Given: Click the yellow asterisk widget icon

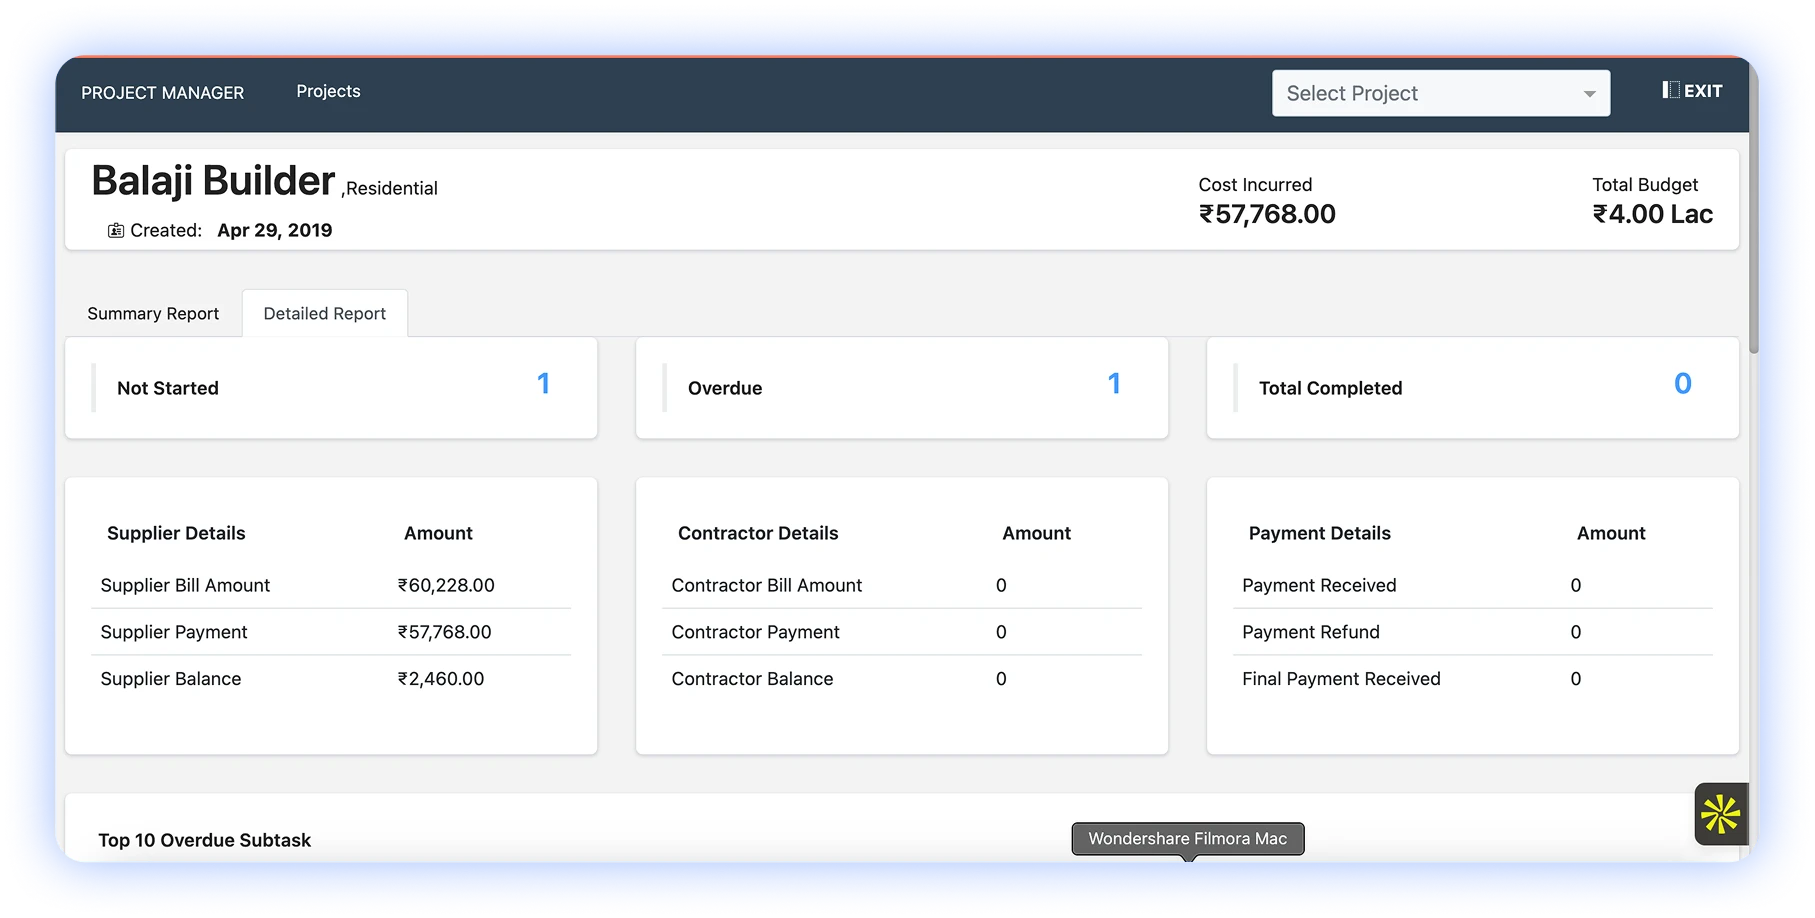Looking at the screenshot, I should click(x=1721, y=814).
